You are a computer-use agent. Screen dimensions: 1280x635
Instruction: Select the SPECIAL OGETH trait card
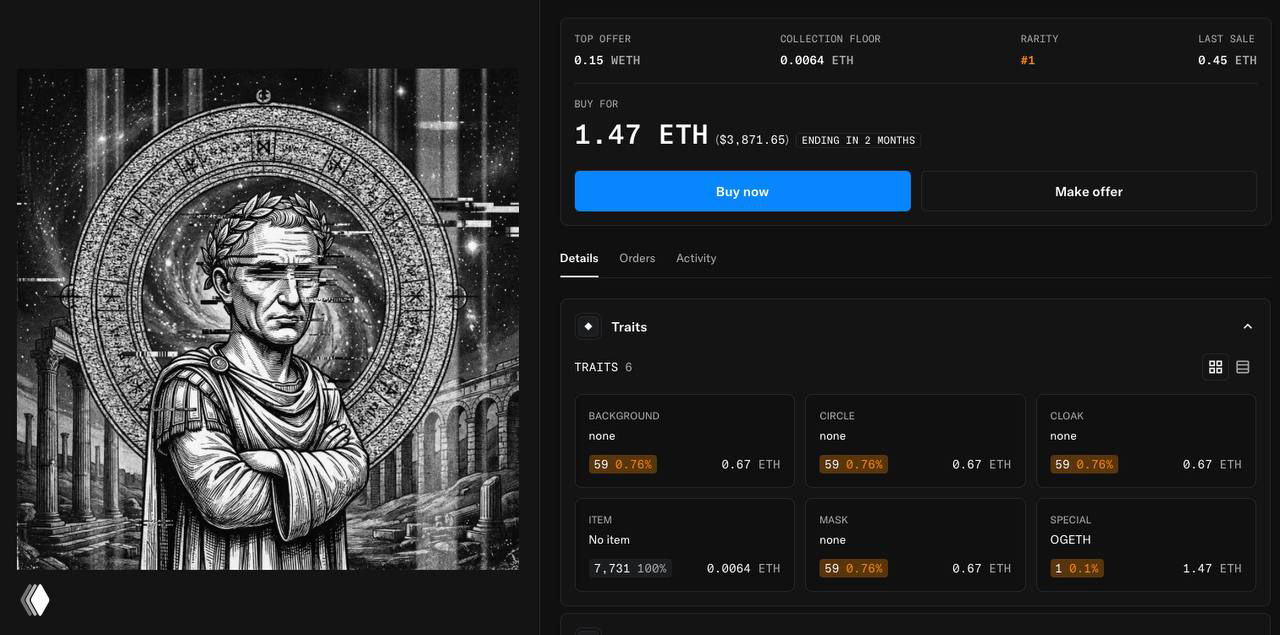click(1146, 545)
